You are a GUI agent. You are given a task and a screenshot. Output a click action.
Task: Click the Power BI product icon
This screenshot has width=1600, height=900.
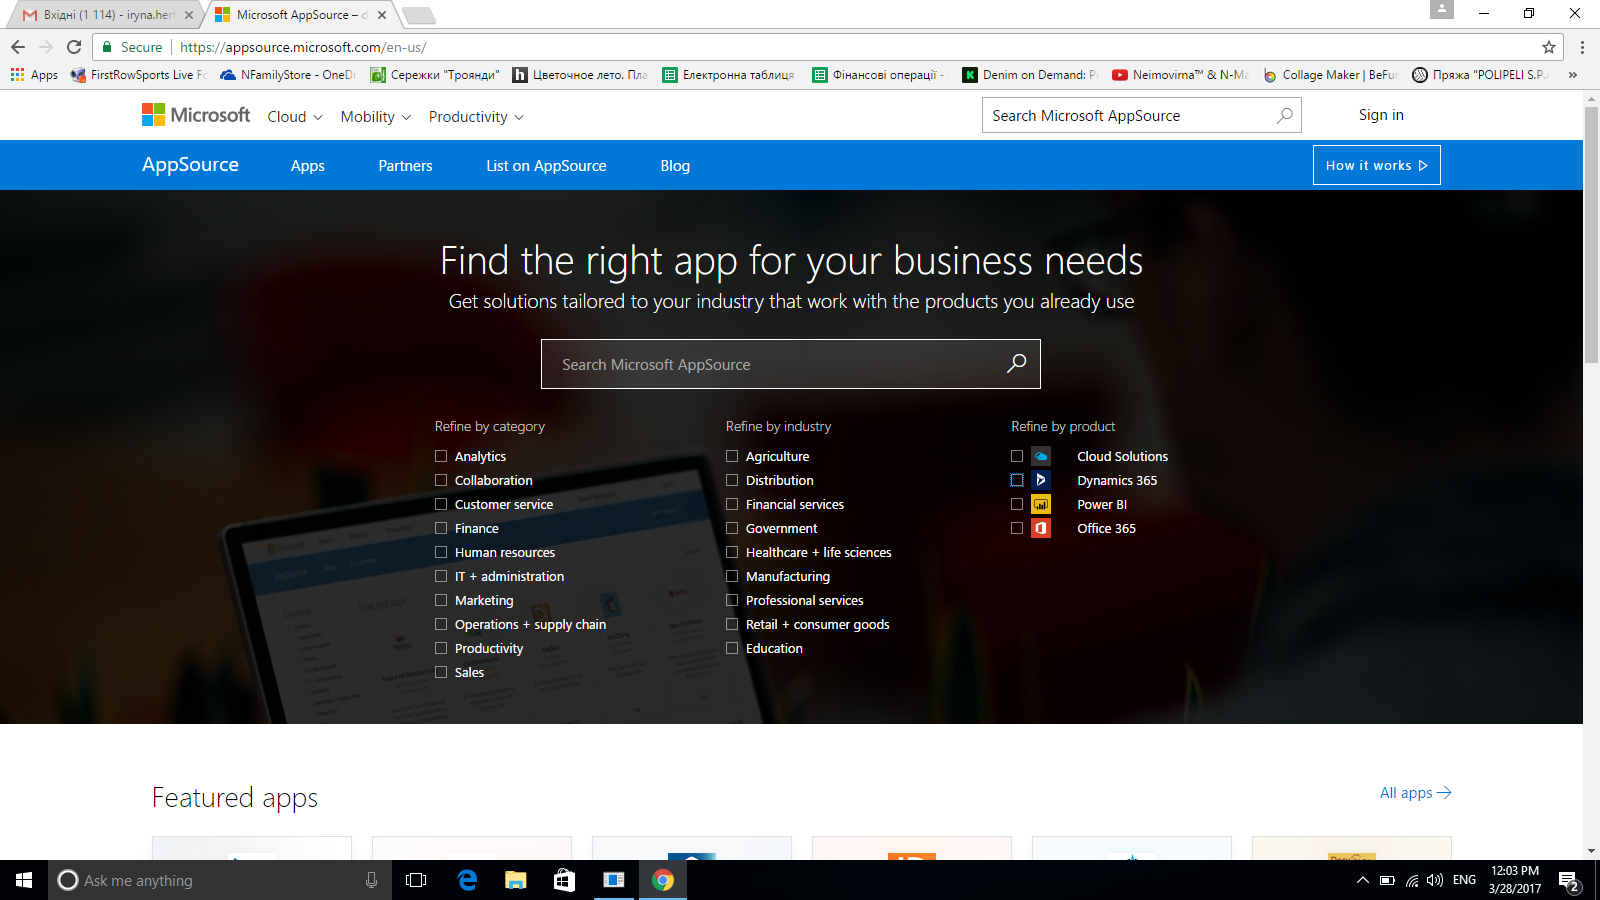[1041, 504]
